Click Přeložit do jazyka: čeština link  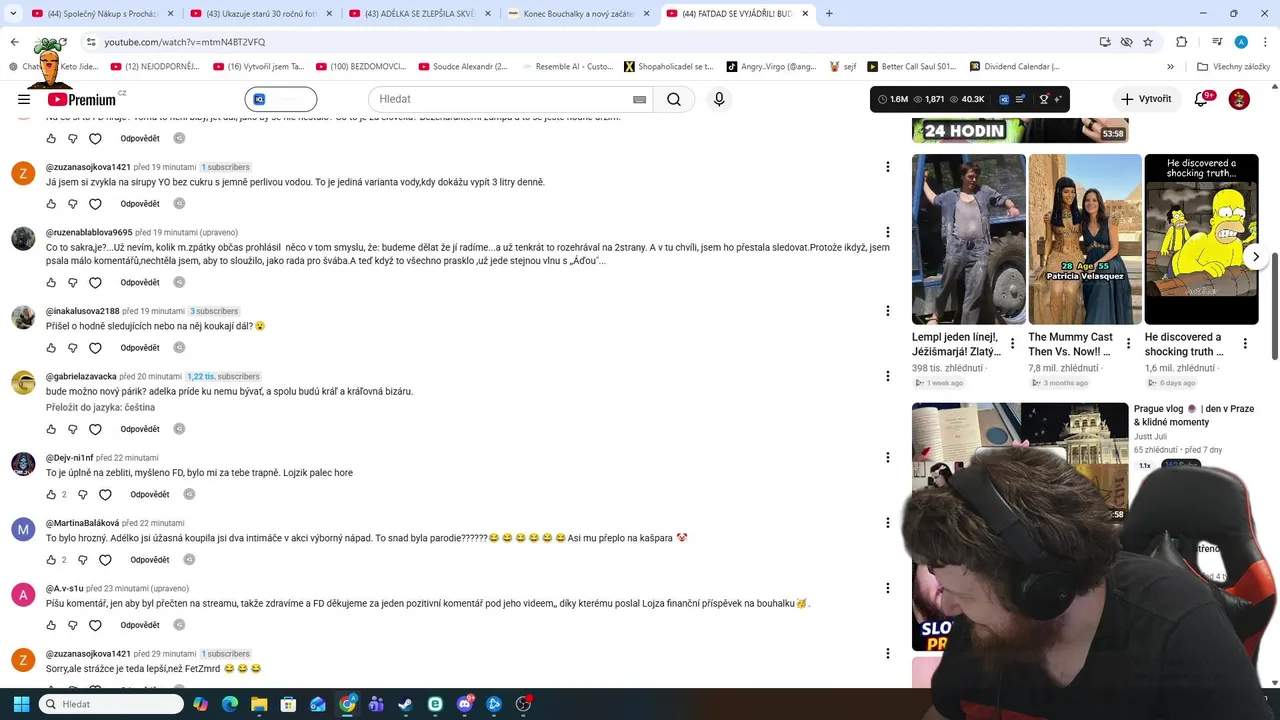tap(100, 408)
